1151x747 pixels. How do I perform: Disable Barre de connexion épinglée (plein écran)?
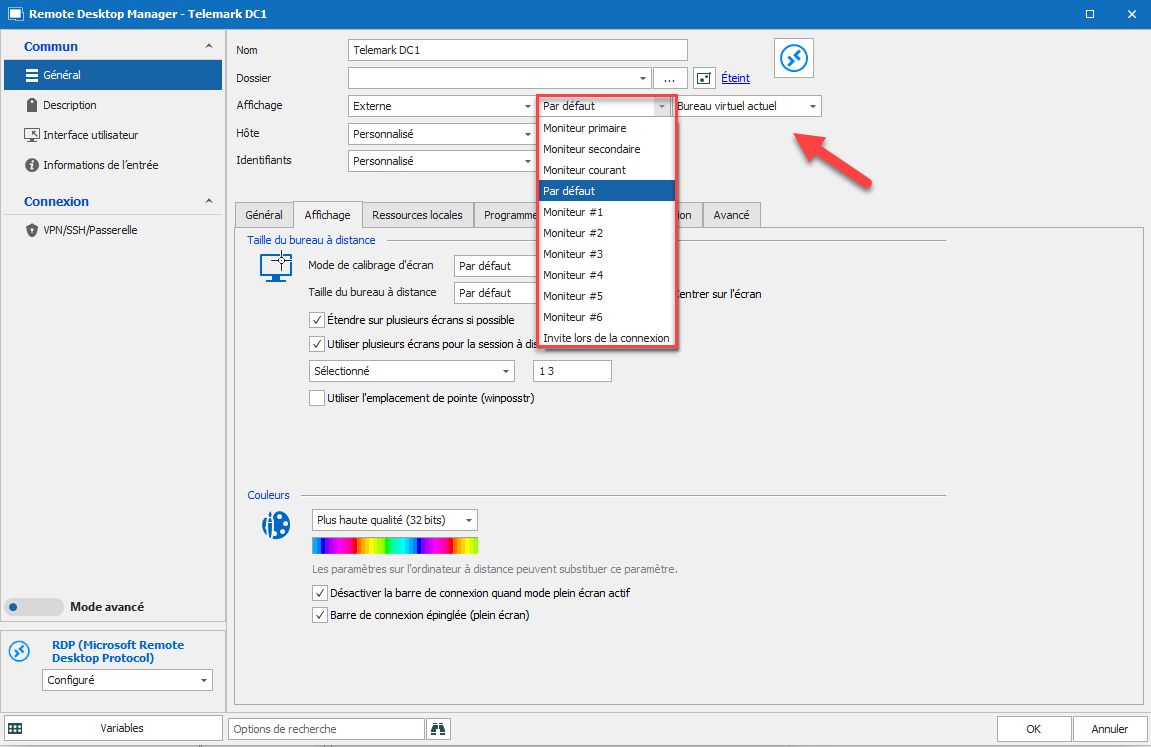(320, 615)
